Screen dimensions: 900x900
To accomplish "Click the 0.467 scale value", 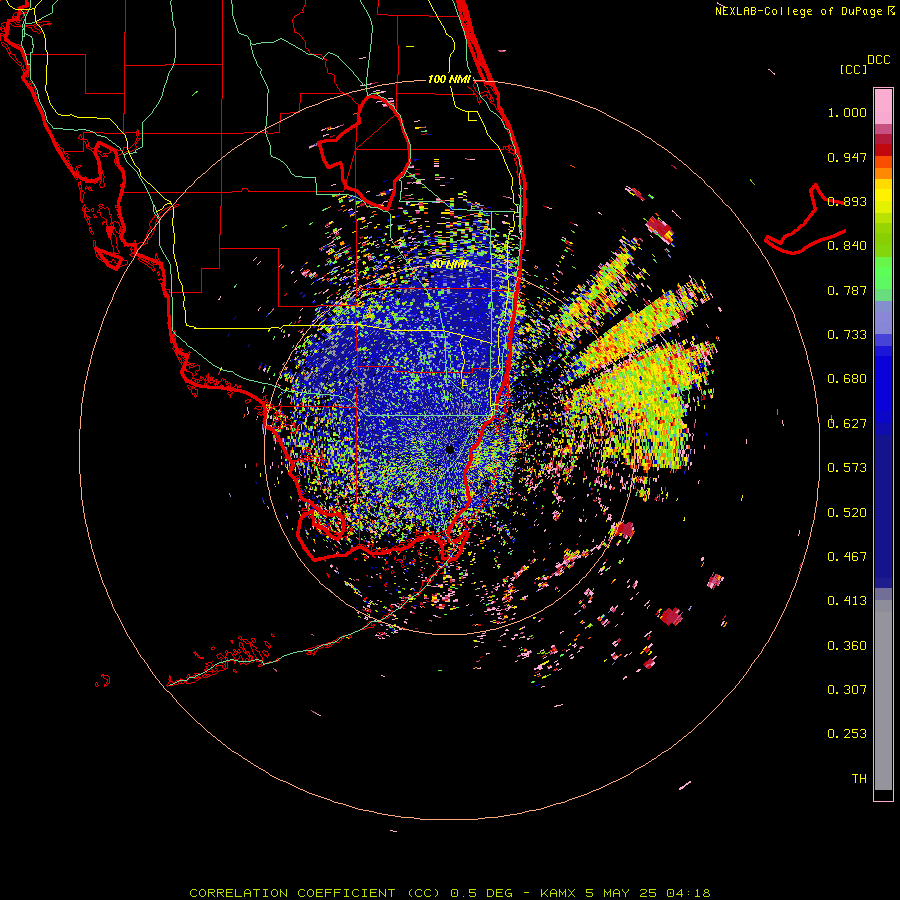I will tap(847, 557).
